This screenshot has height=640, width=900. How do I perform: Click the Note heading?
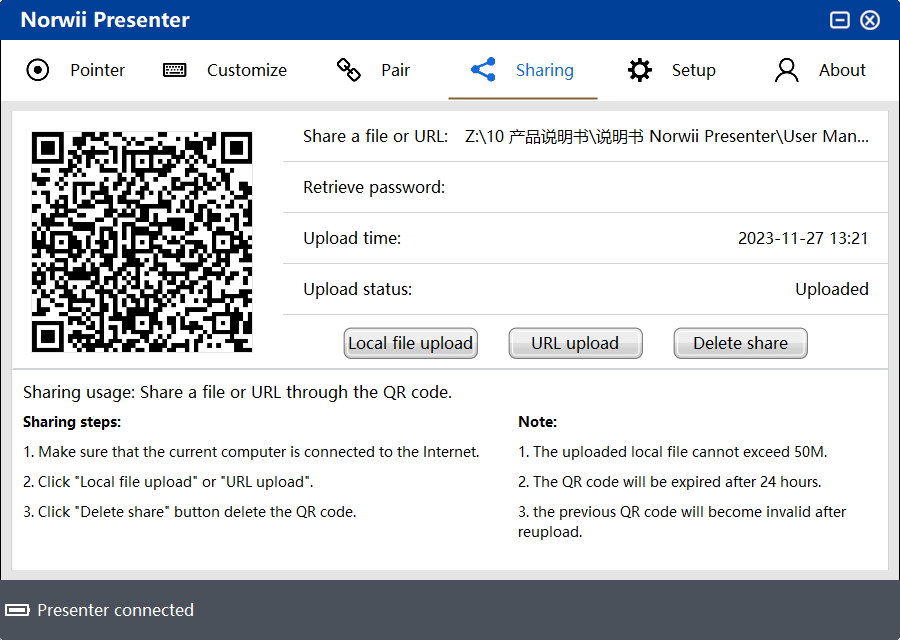click(537, 422)
